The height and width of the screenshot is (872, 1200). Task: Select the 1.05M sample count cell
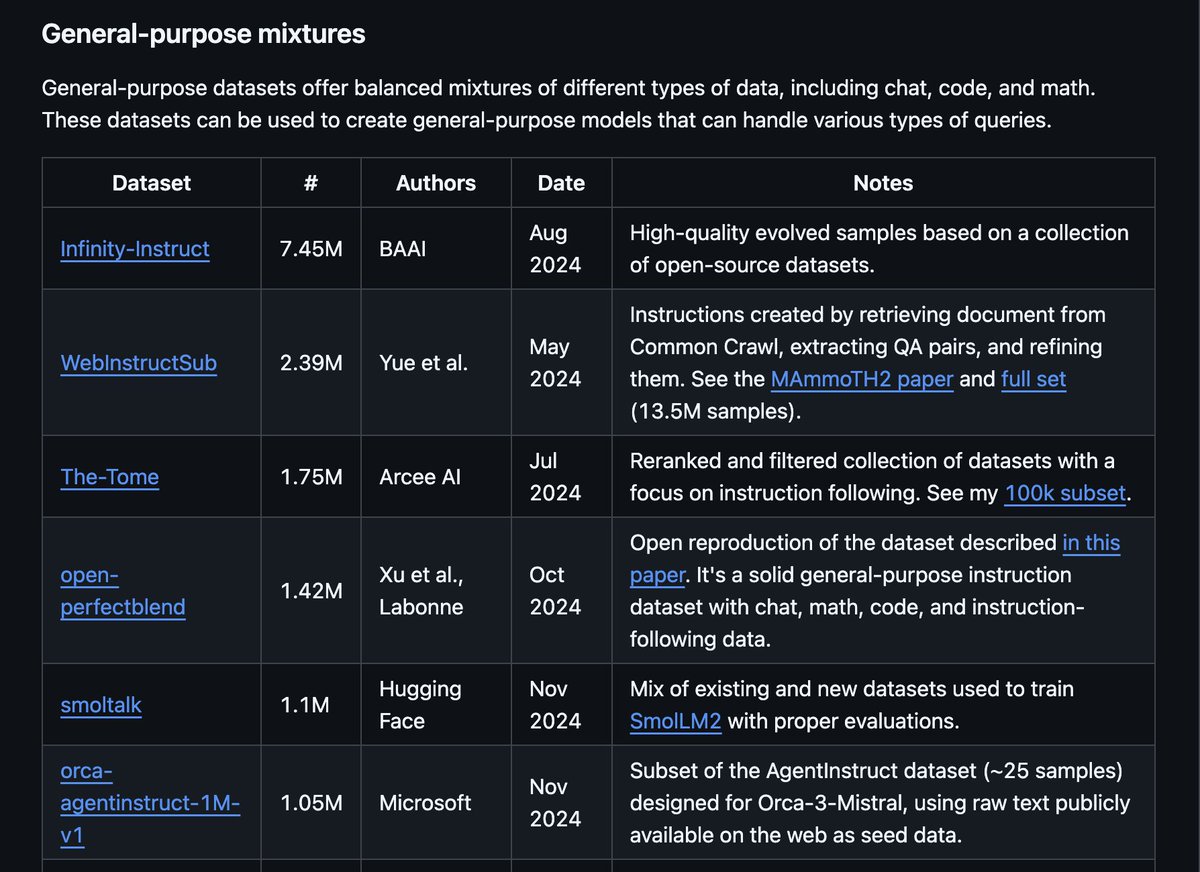311,803
